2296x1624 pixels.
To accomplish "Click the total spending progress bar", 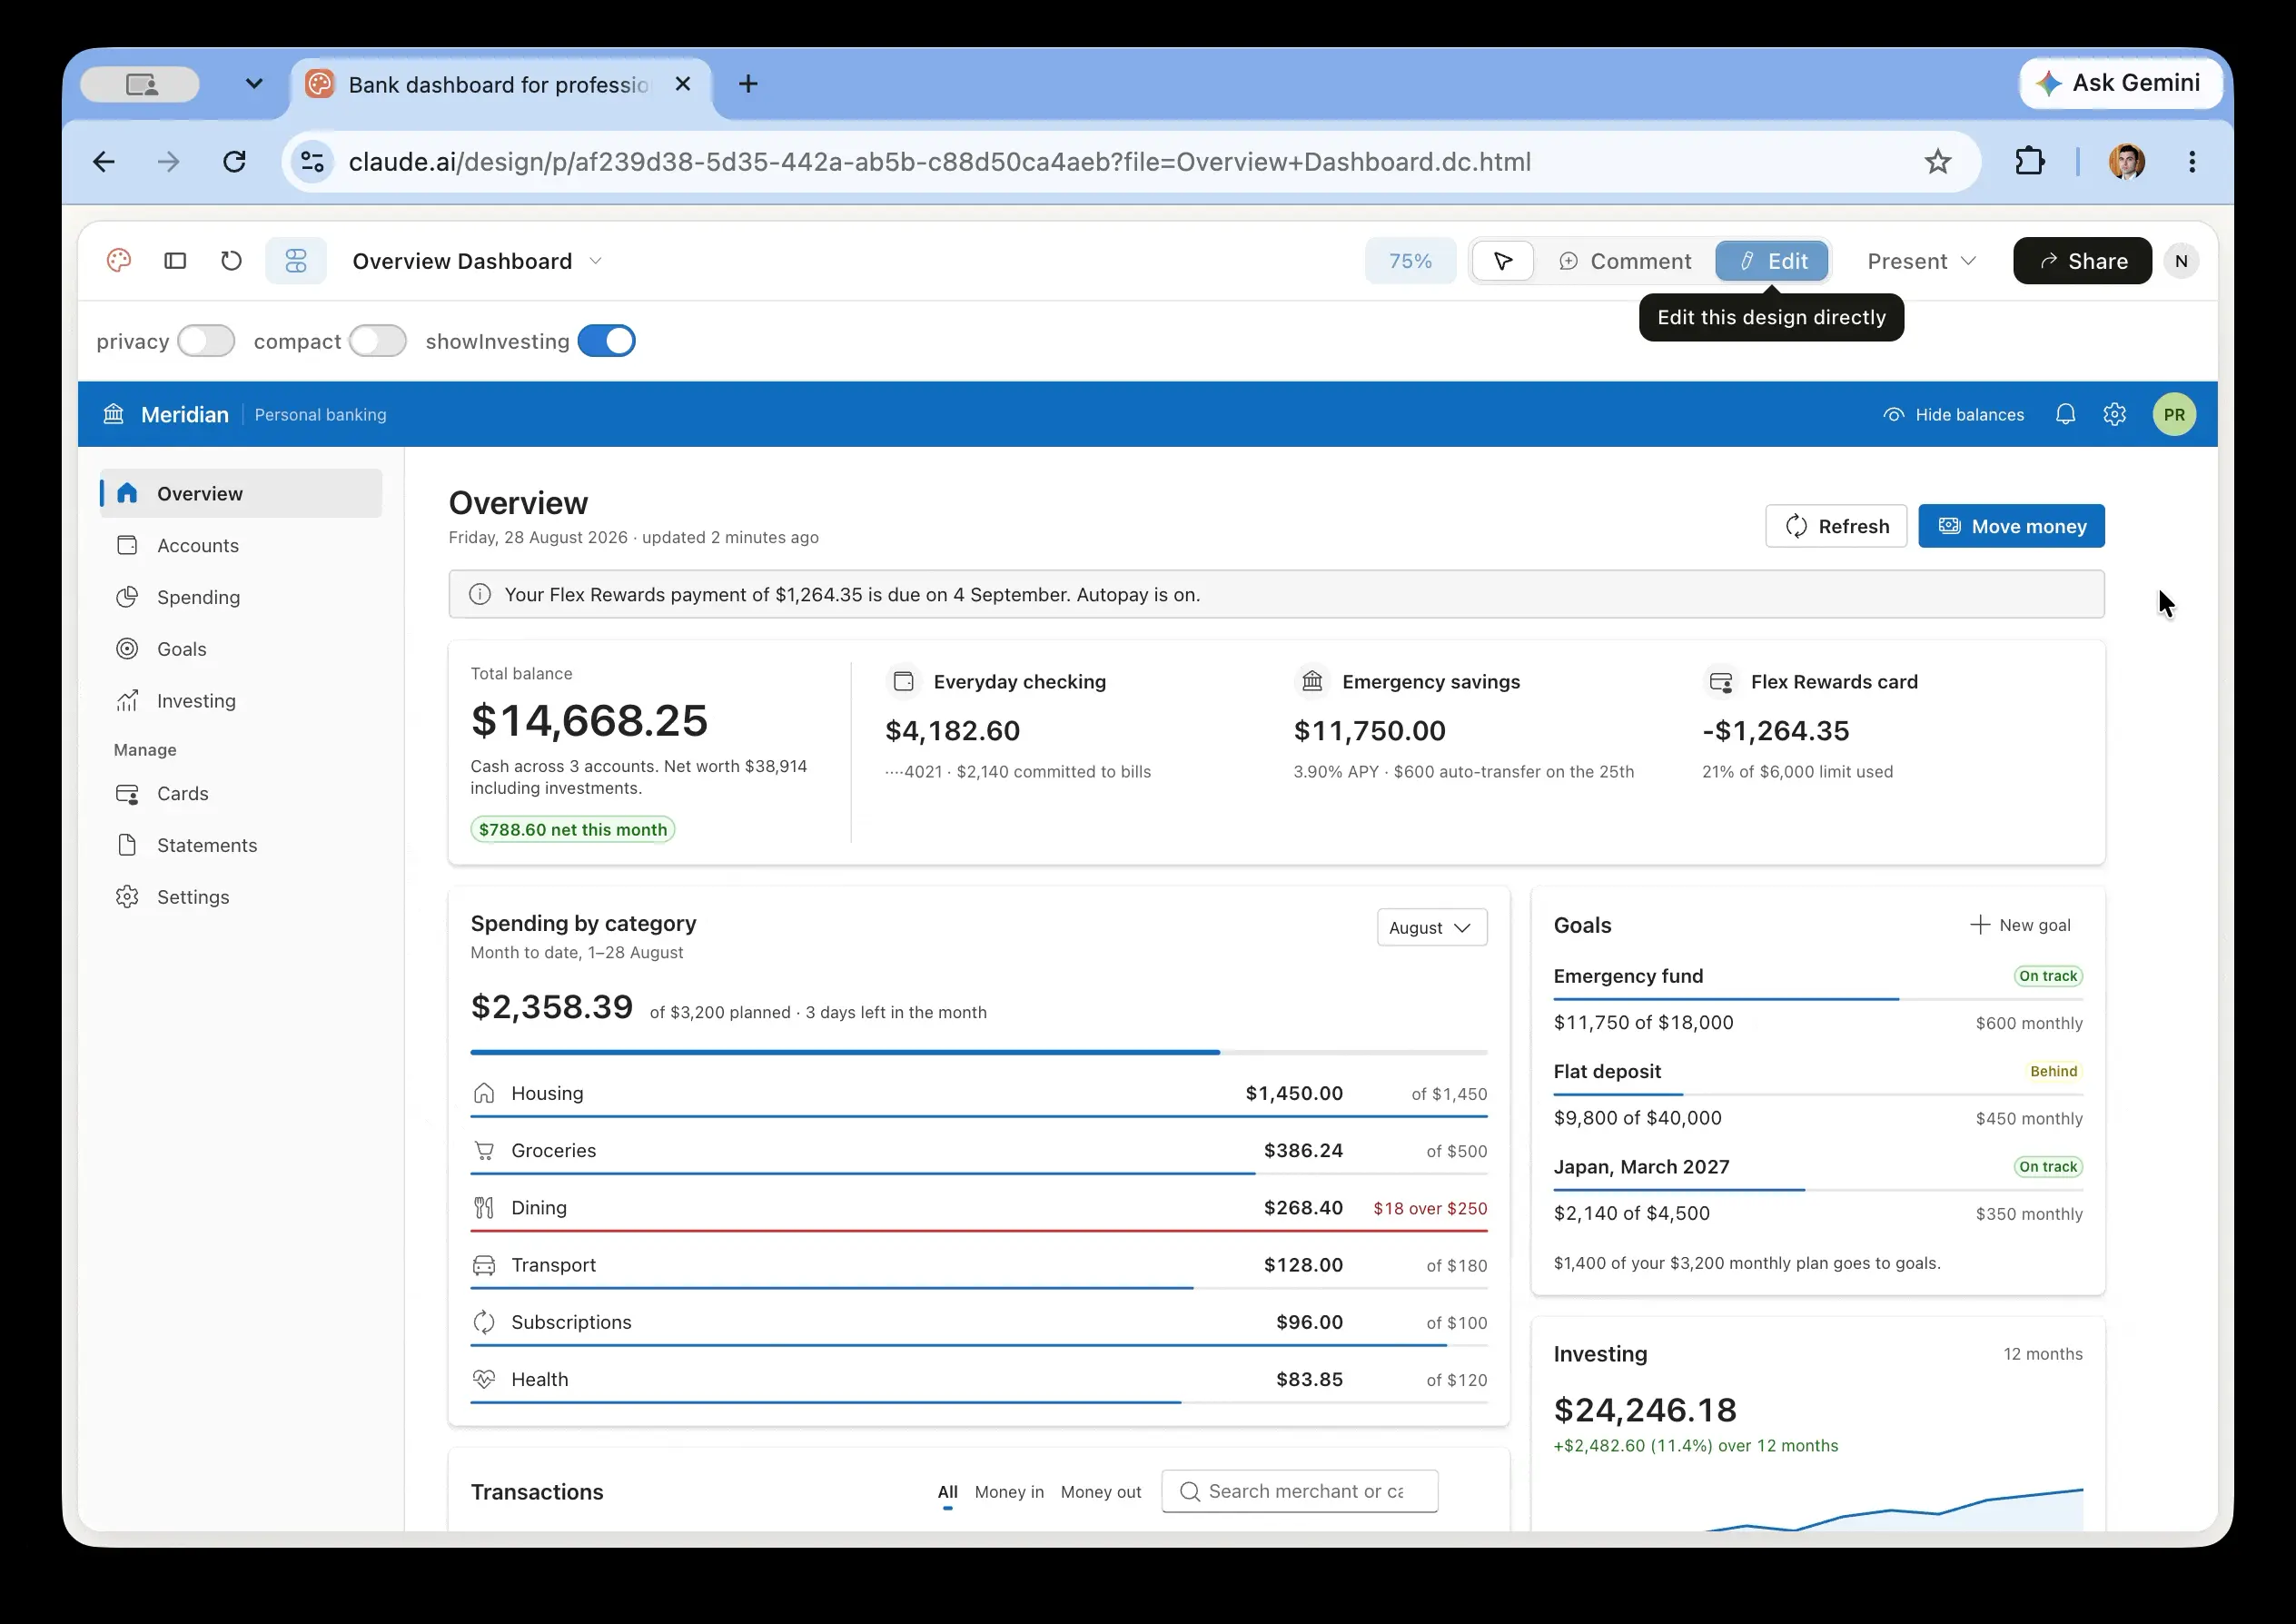I will [x=979, y=1052].
